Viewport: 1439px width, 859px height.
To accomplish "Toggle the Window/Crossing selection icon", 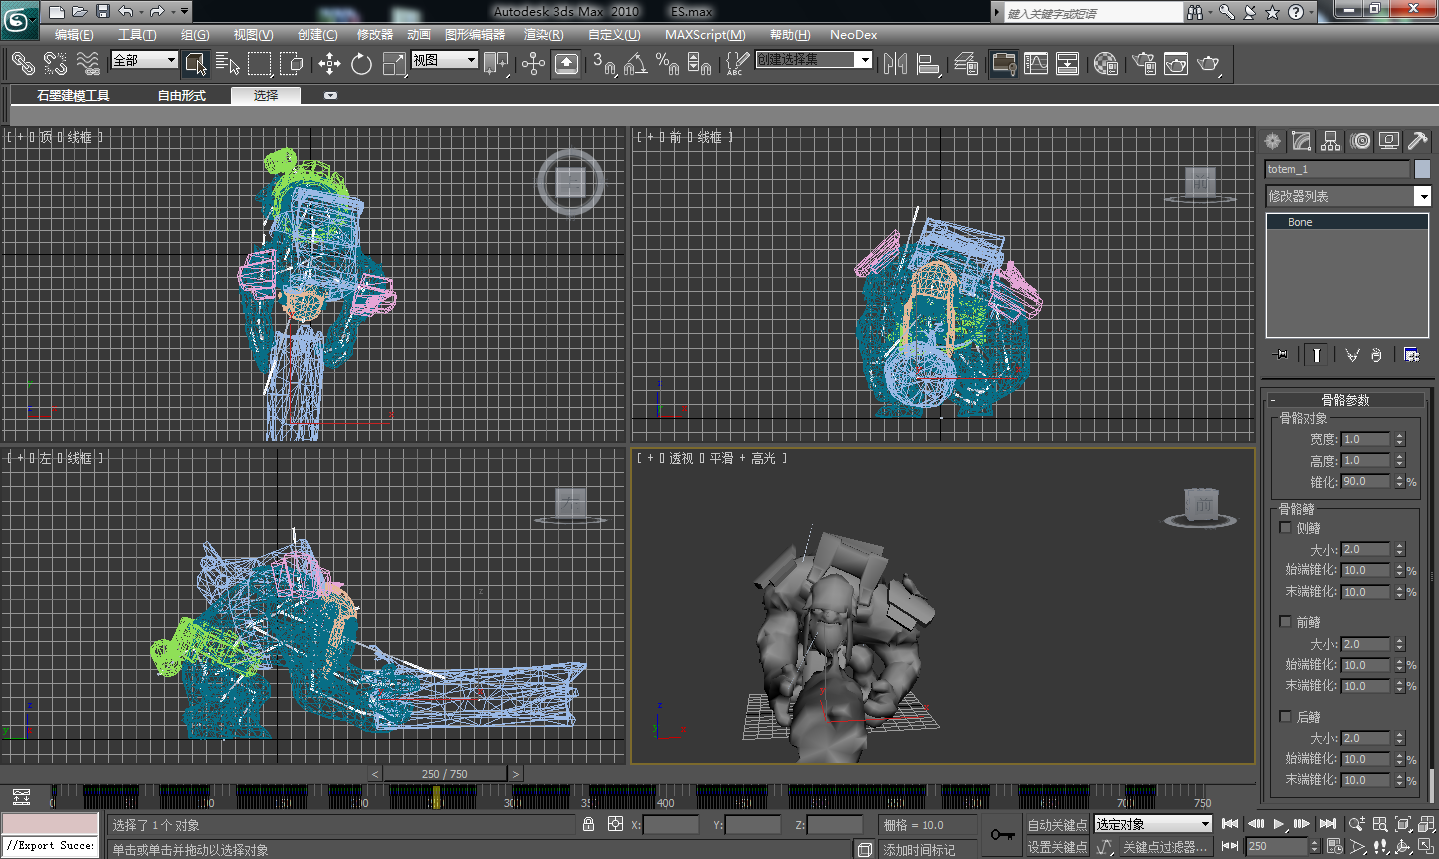I will (292, 64).
